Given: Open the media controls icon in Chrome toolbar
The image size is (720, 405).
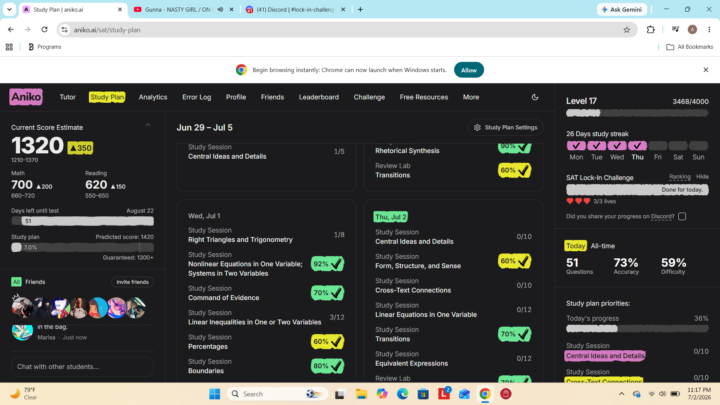Looking at the screenshot, I should point(675,29).
